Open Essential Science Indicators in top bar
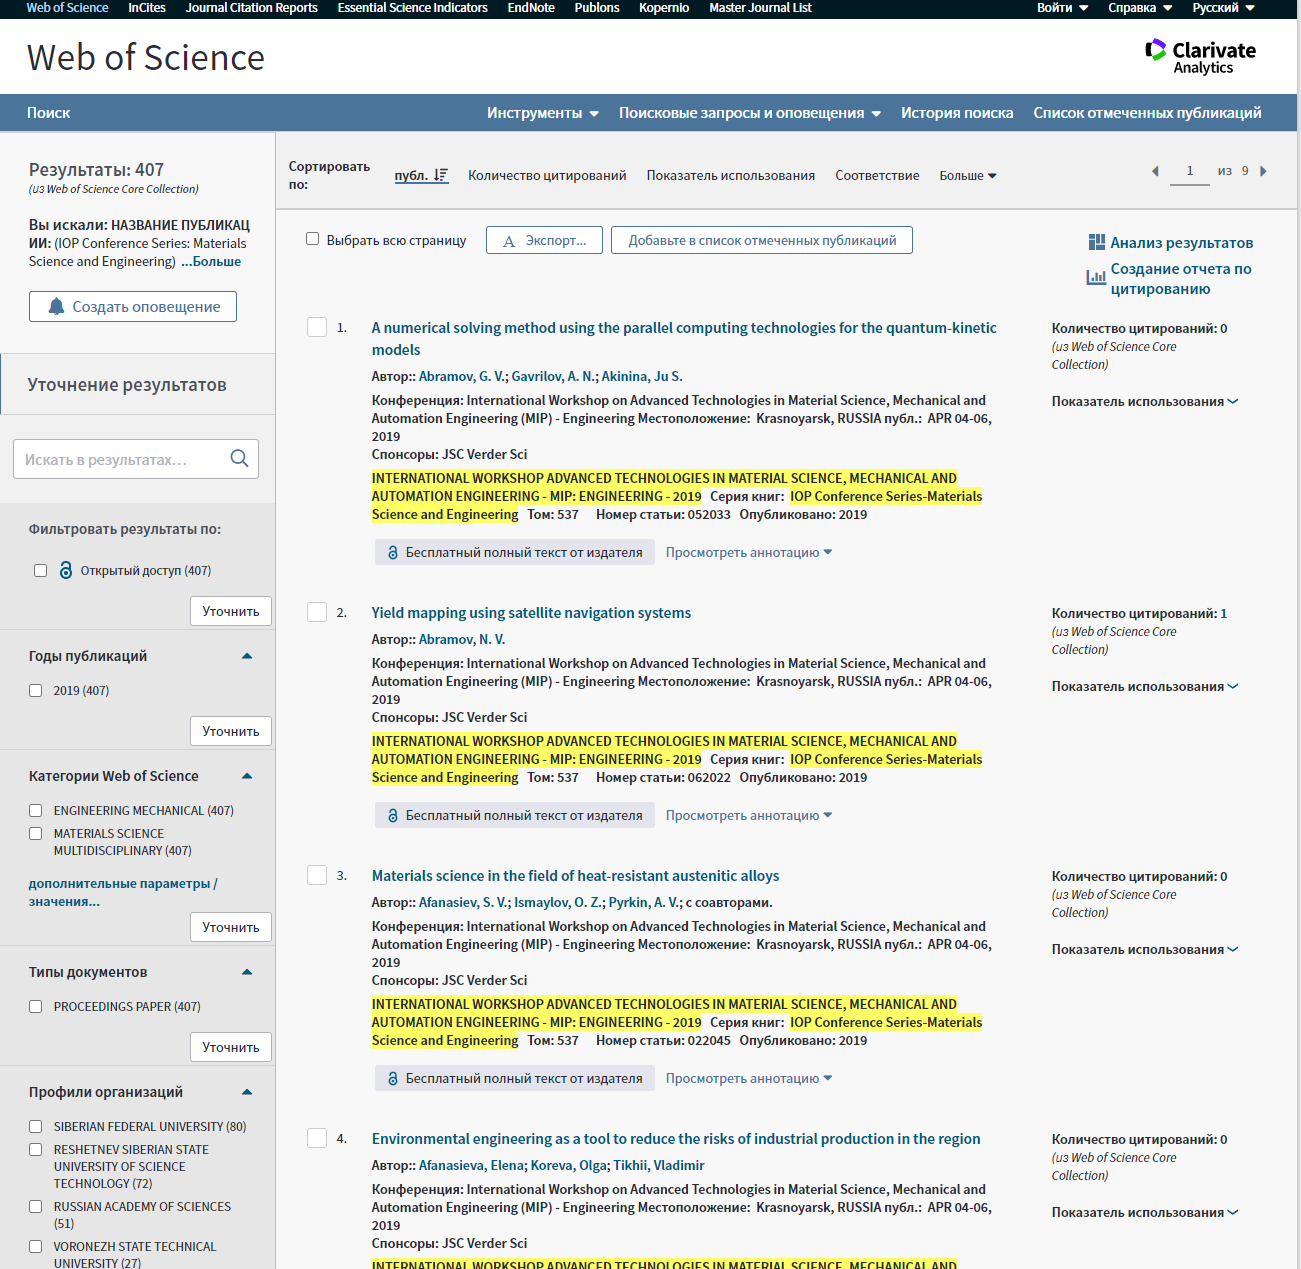Screen dimensions: 1301x1269 (413, 8)
